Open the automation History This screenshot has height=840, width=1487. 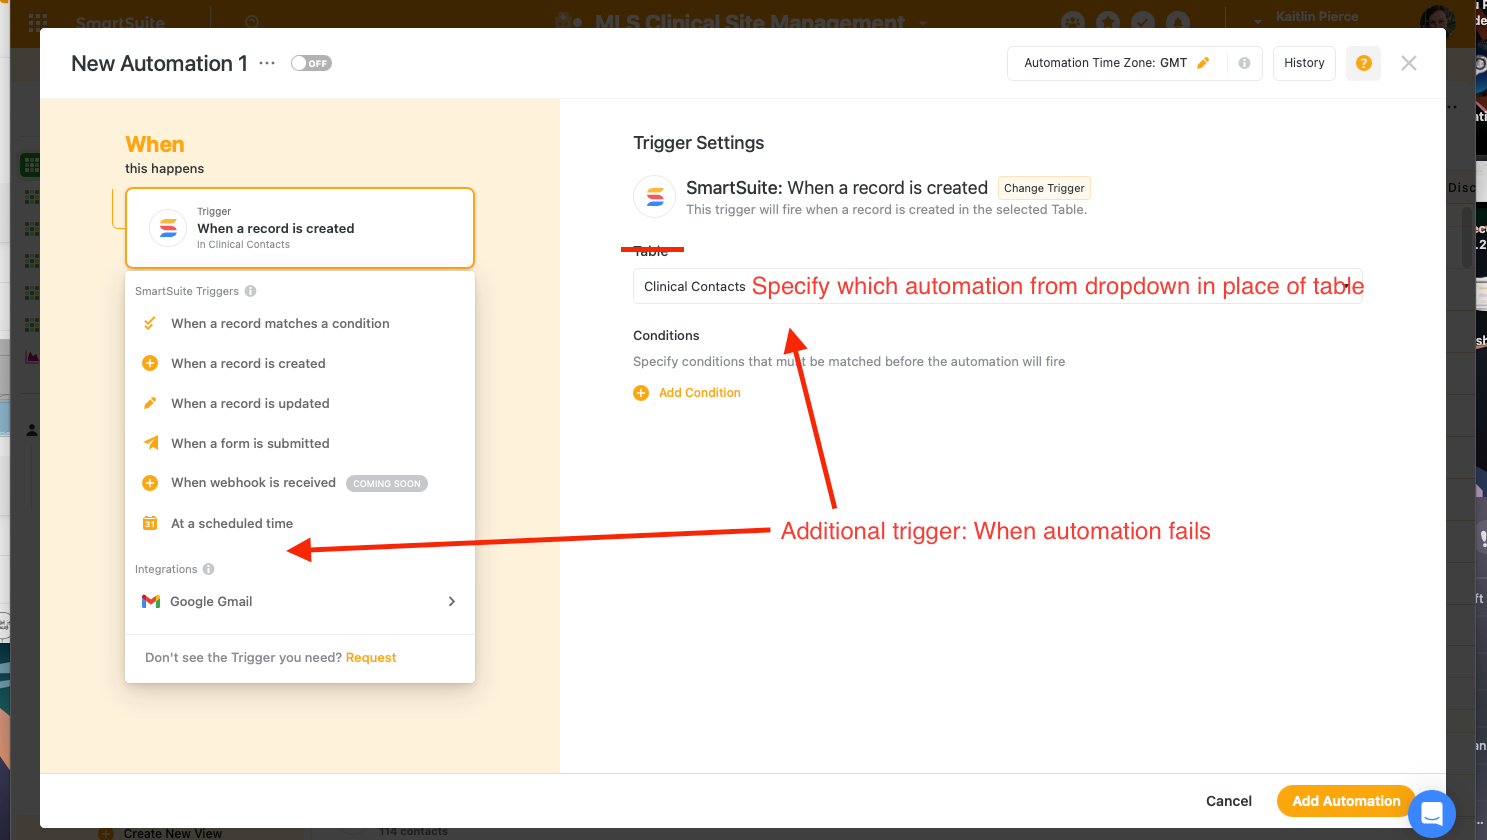click(x=1304, y=63)
